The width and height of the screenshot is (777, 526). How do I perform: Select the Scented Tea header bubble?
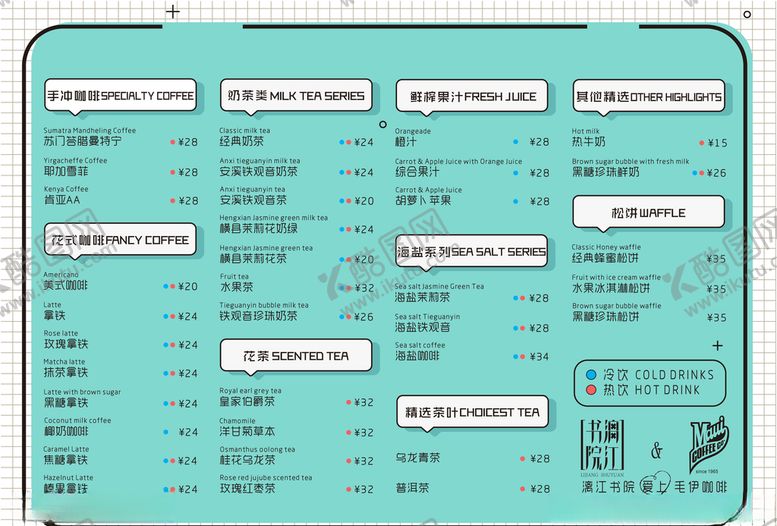pos(296,355)
